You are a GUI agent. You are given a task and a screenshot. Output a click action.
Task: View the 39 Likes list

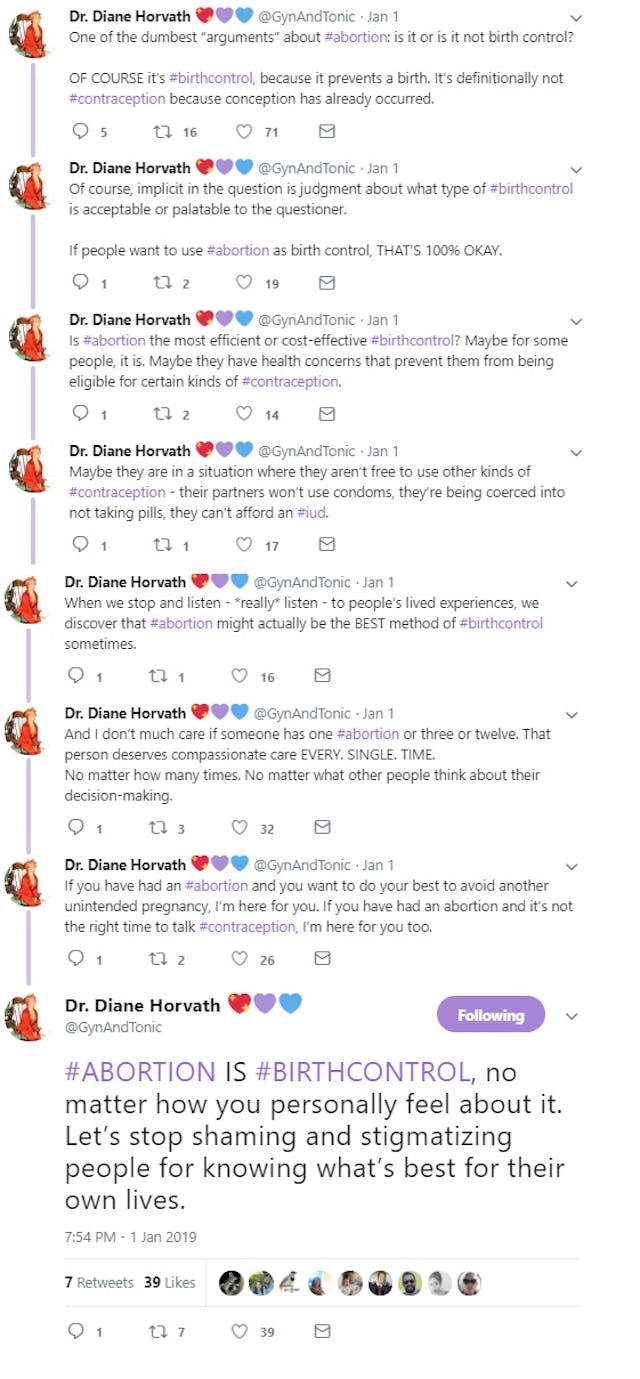[169, 1282]
